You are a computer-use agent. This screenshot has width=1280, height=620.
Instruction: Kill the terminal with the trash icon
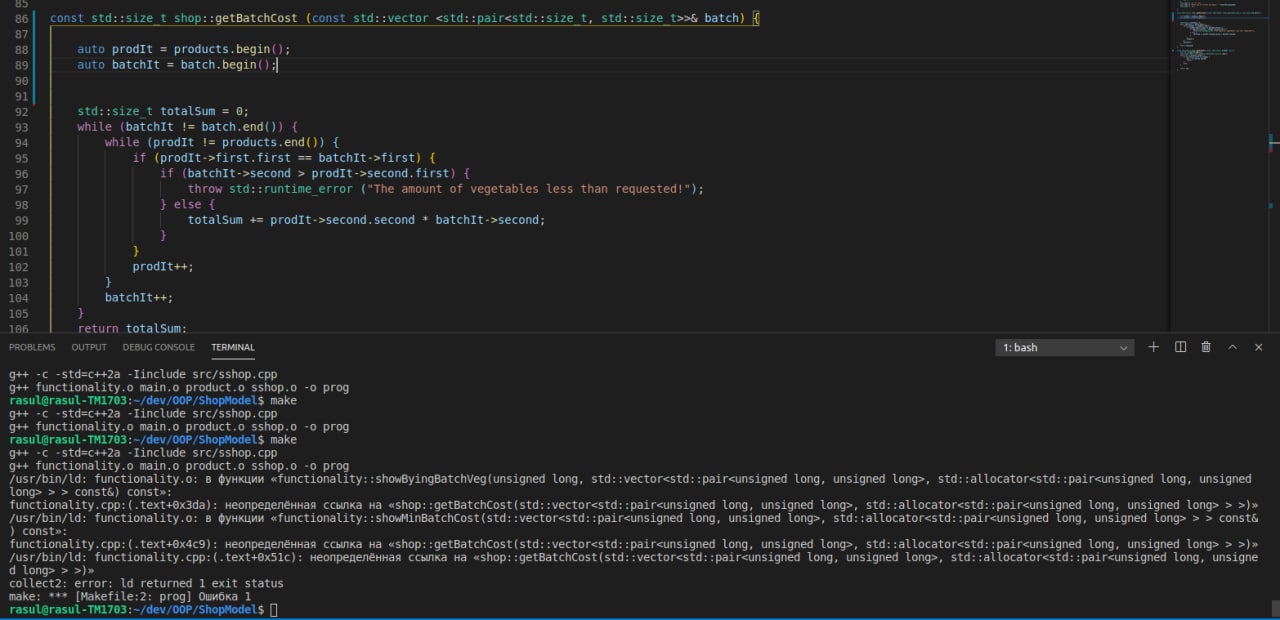pos(1206,347)
